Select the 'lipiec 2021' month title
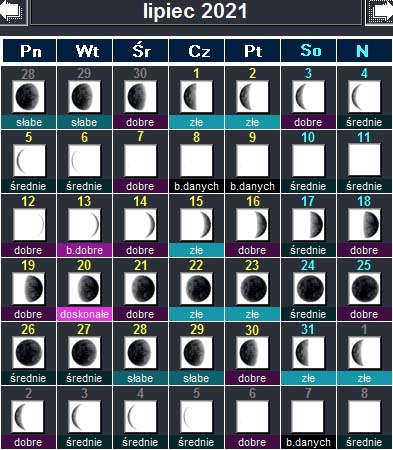 [195, 11]
